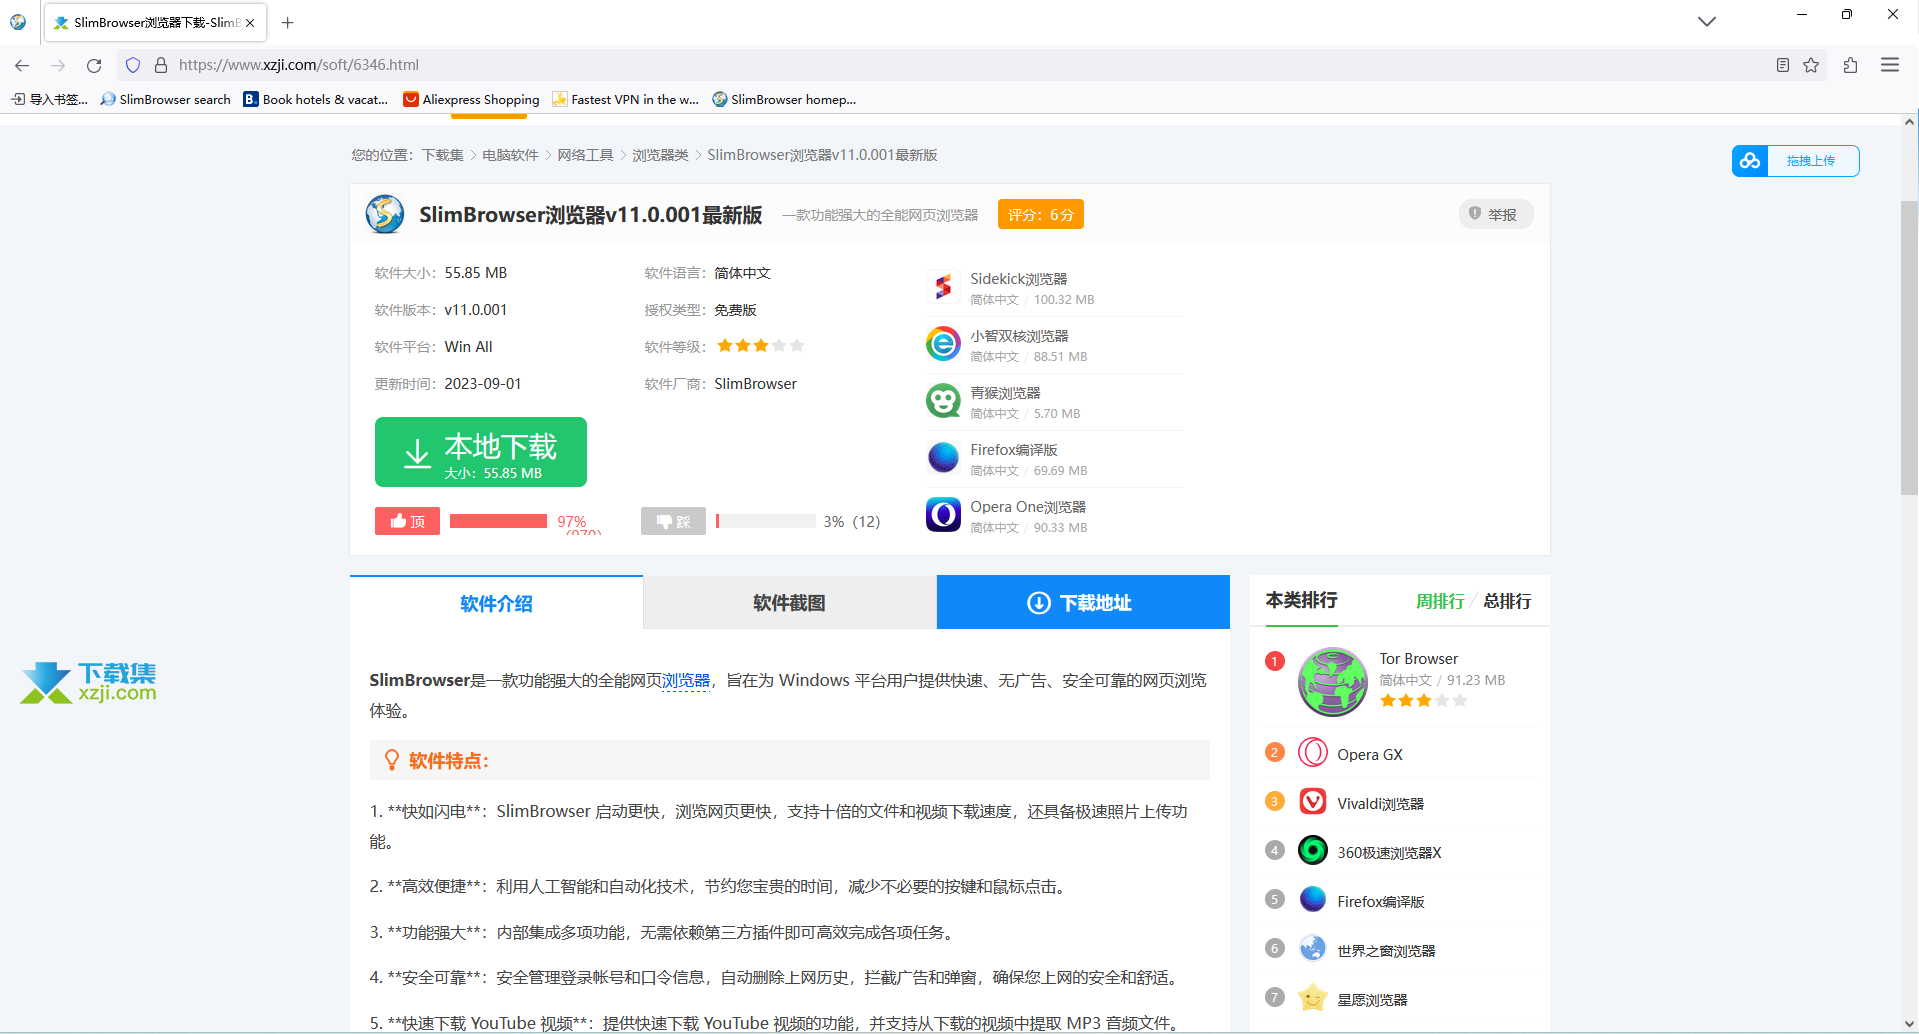Open 360极速浏览器X icon in ranking

click(1313, 850)
